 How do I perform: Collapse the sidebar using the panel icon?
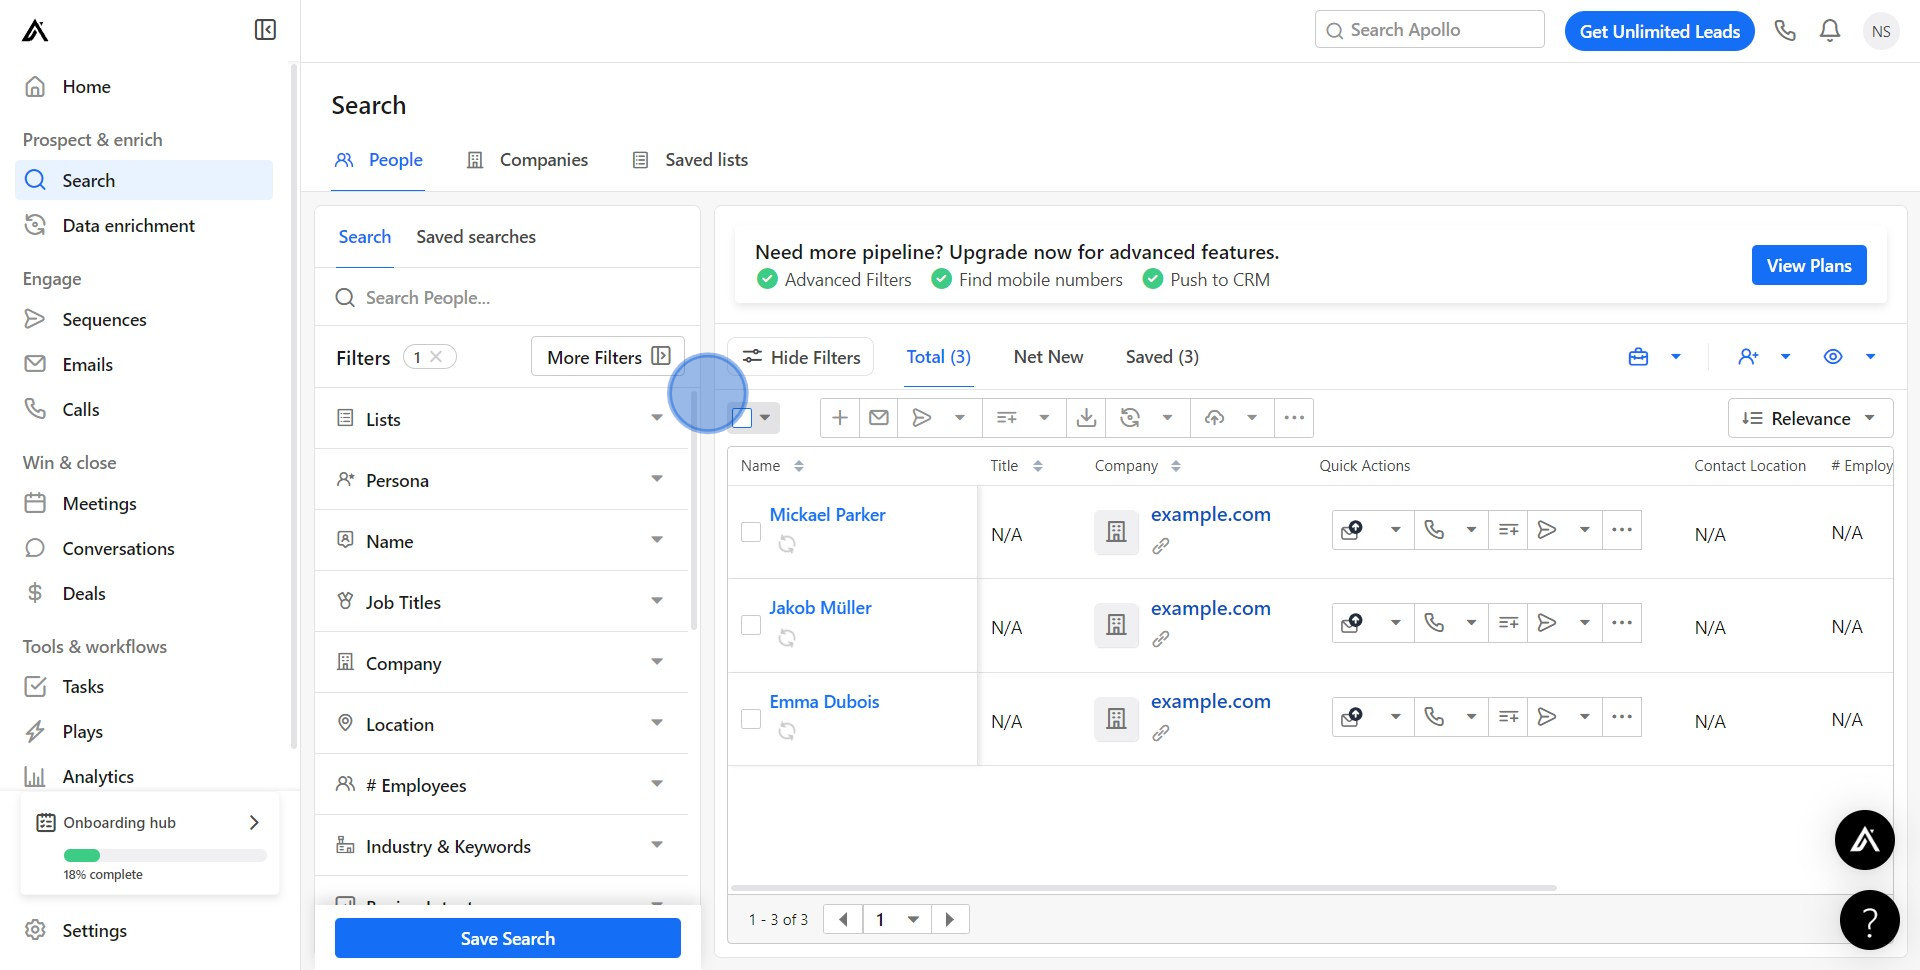[x=265, y=30]
